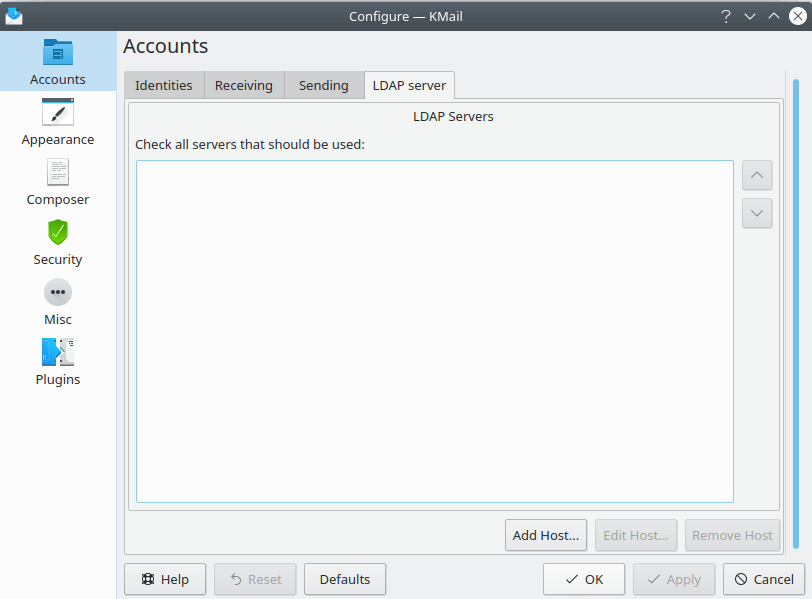812x599 pixels.
Task: Apply the current settings
Action: (673, 579)
